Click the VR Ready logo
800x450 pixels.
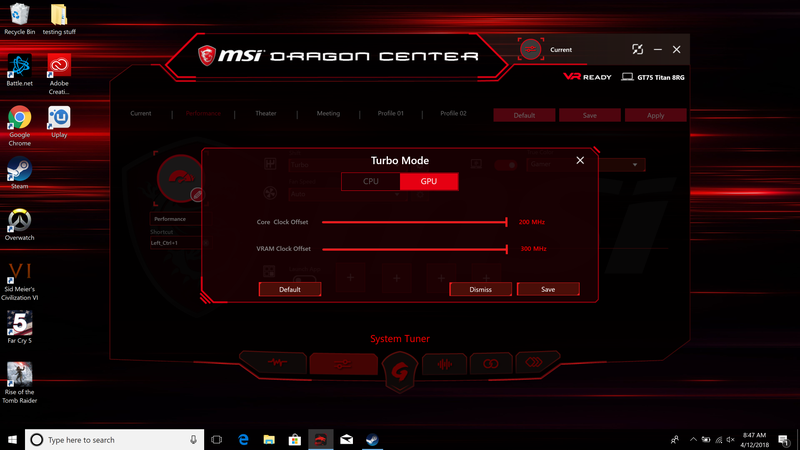click(x=587, y=77)
